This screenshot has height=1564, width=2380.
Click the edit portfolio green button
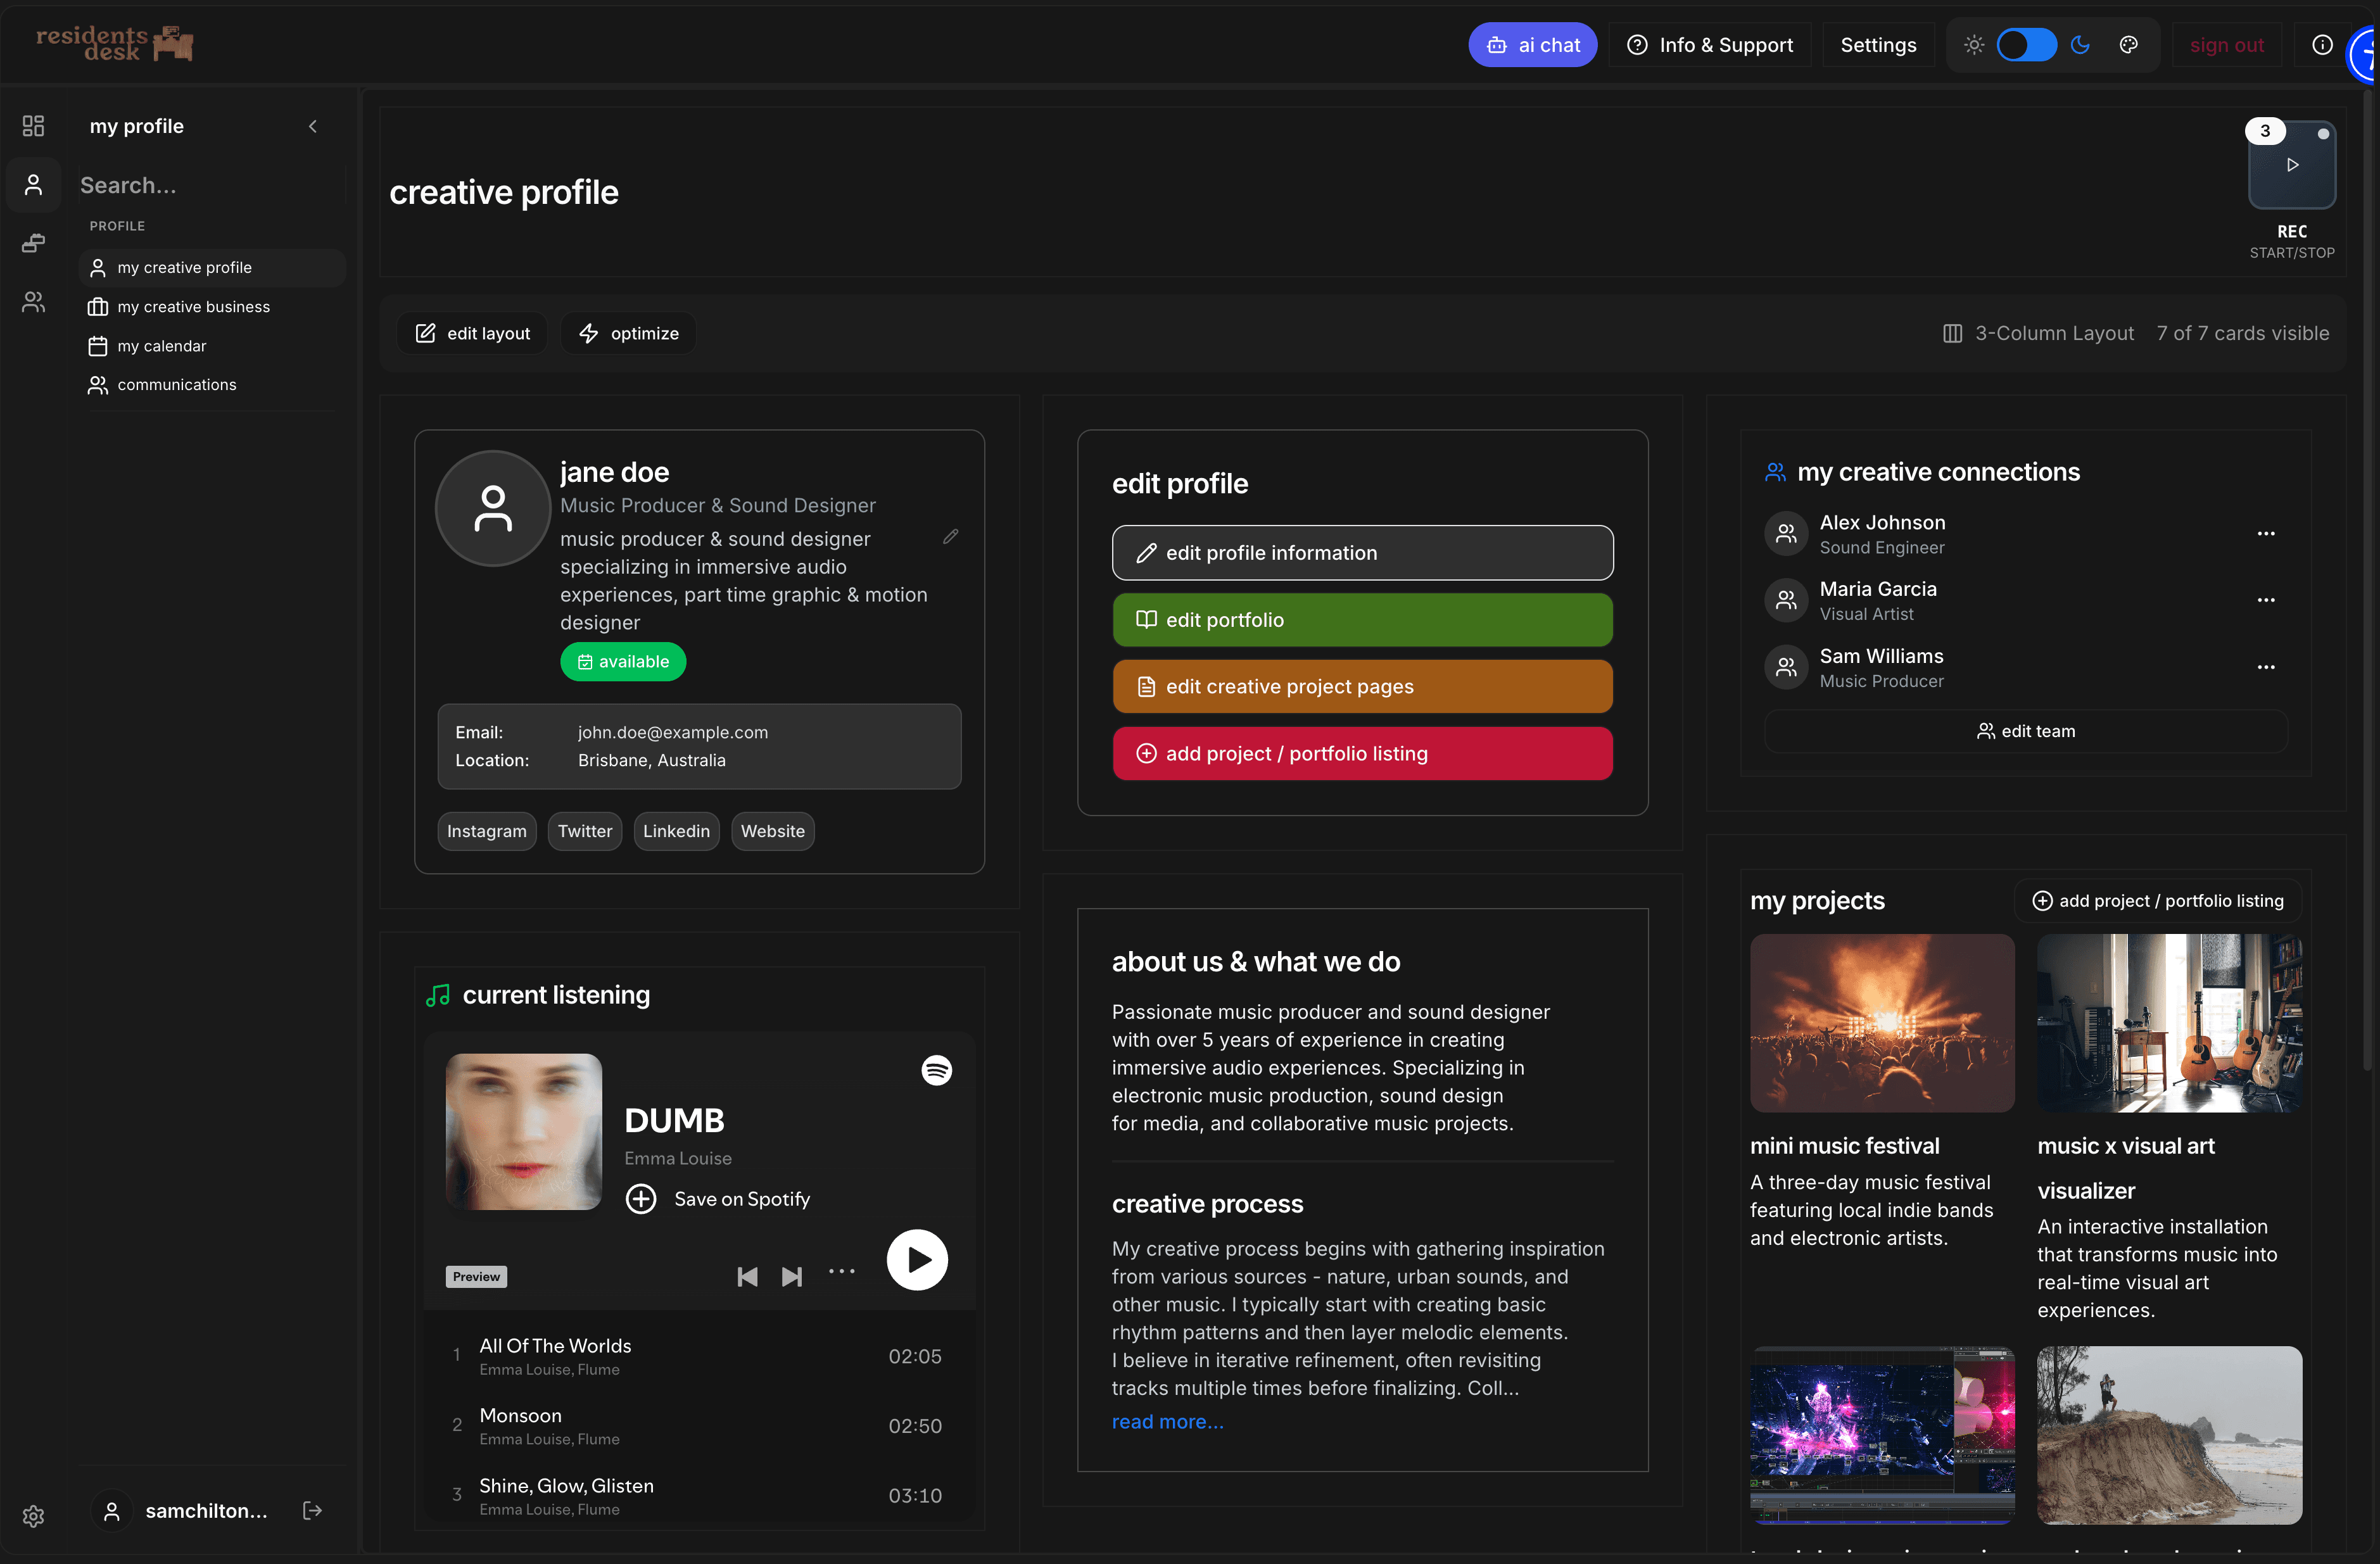(x=1362, y=620)
